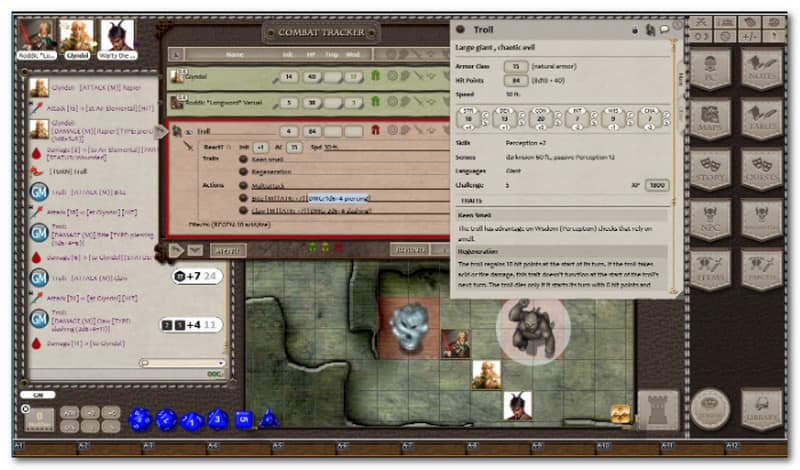Screen dimensions: 800x470
Task: Toggle targeting section icon for Glyndel
Action: [392, 76]
